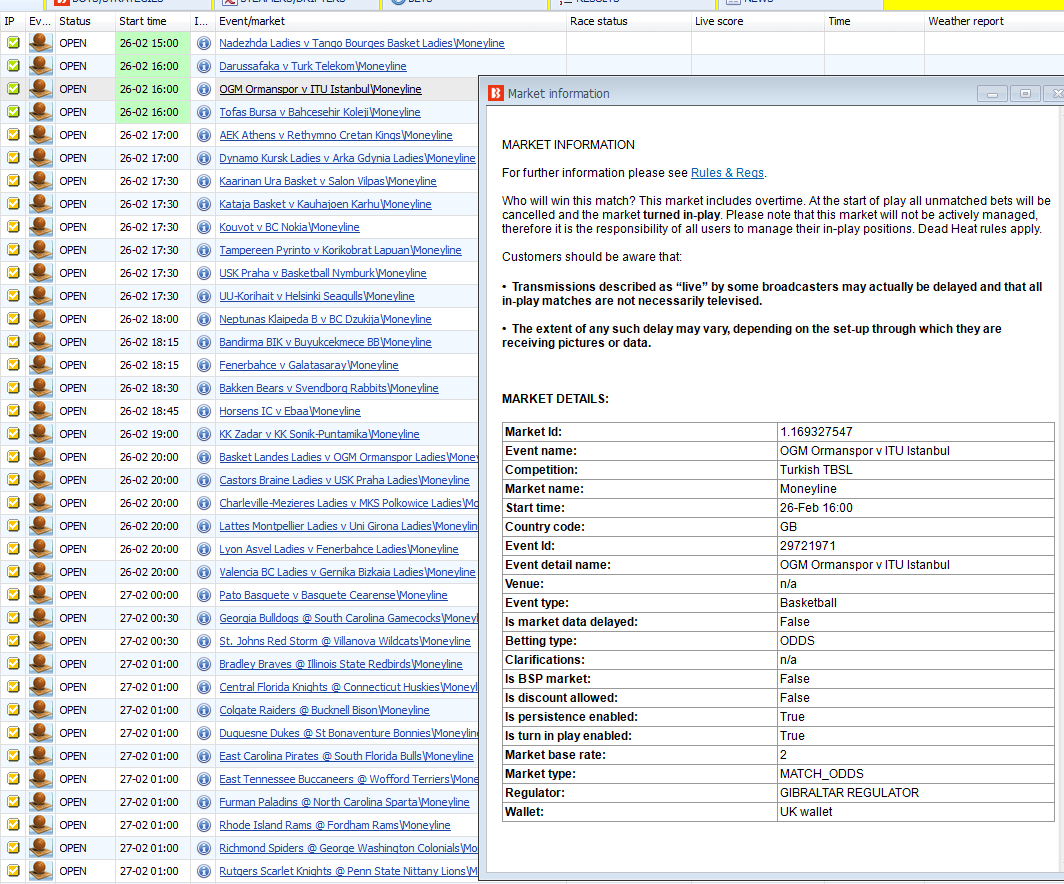Image resolution: width=1064 pixels, height=884 pixels.
Task: Toggle IP checkbox for UU-Korihait v Helsinki Seagulls
Action: [x=13, y=296]
